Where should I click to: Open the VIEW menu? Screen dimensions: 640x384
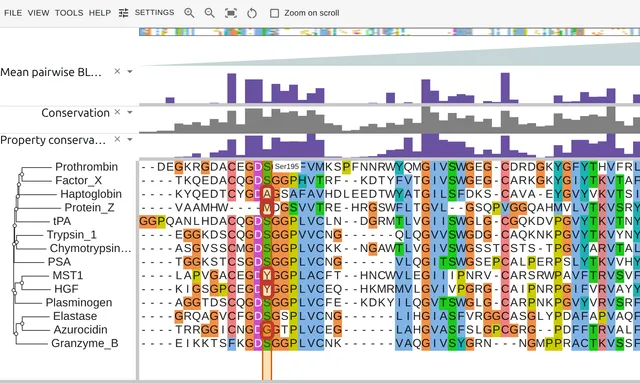[38, 13]
